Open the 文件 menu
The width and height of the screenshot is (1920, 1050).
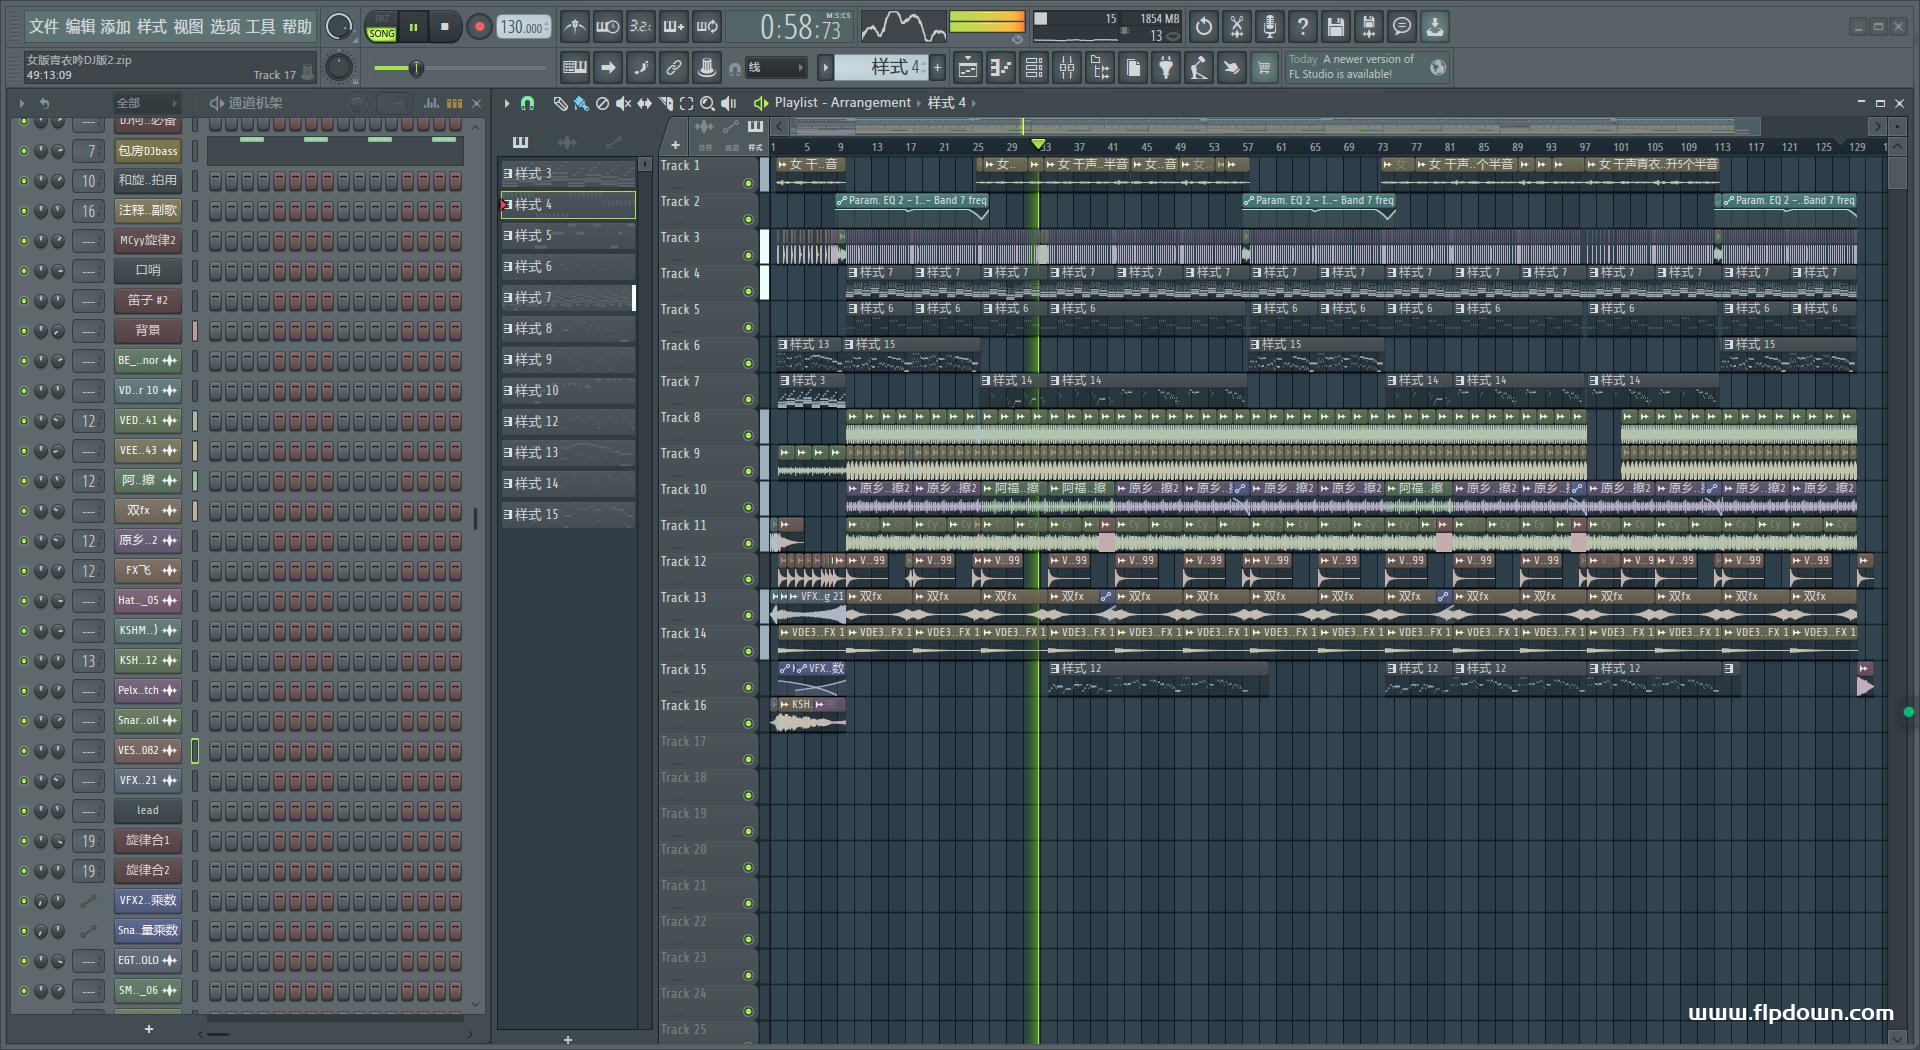pyautogui.click(x=43, y=27)
